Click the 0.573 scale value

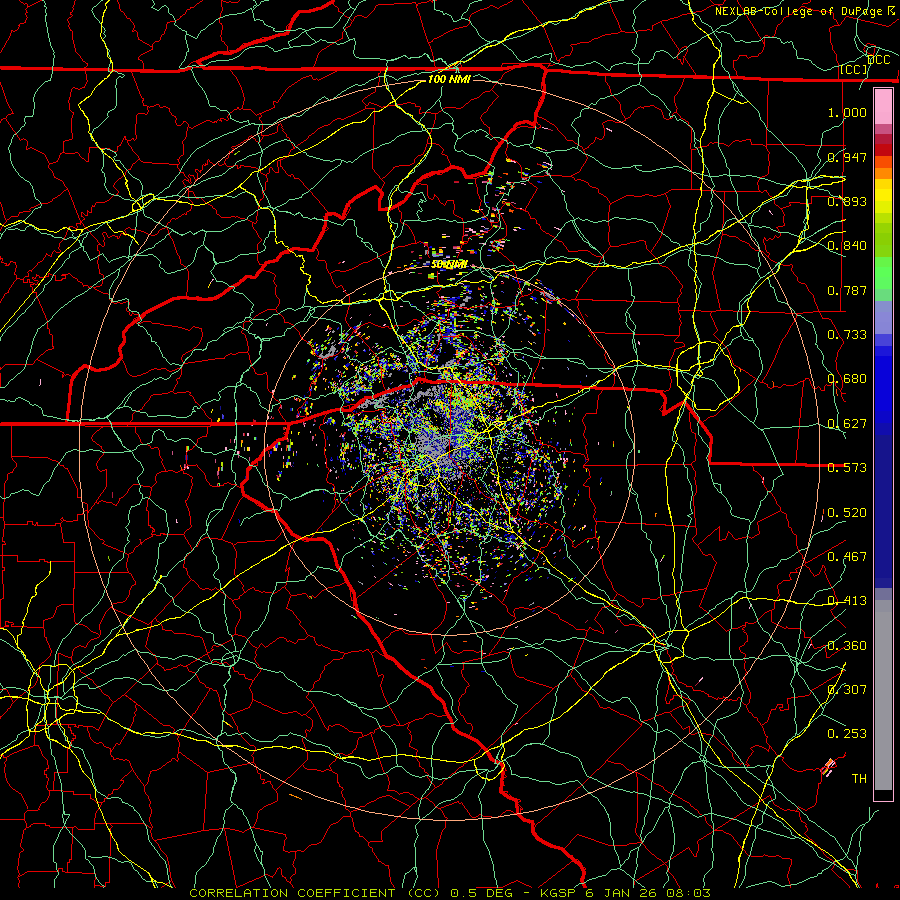[x=847, y=468]
